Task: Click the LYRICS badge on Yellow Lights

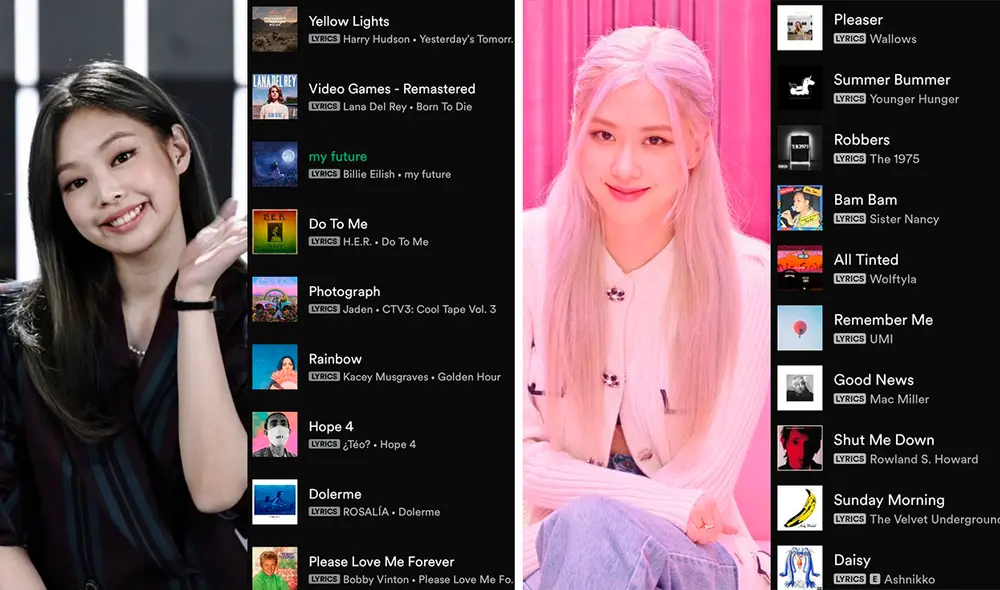Action: 325,39
